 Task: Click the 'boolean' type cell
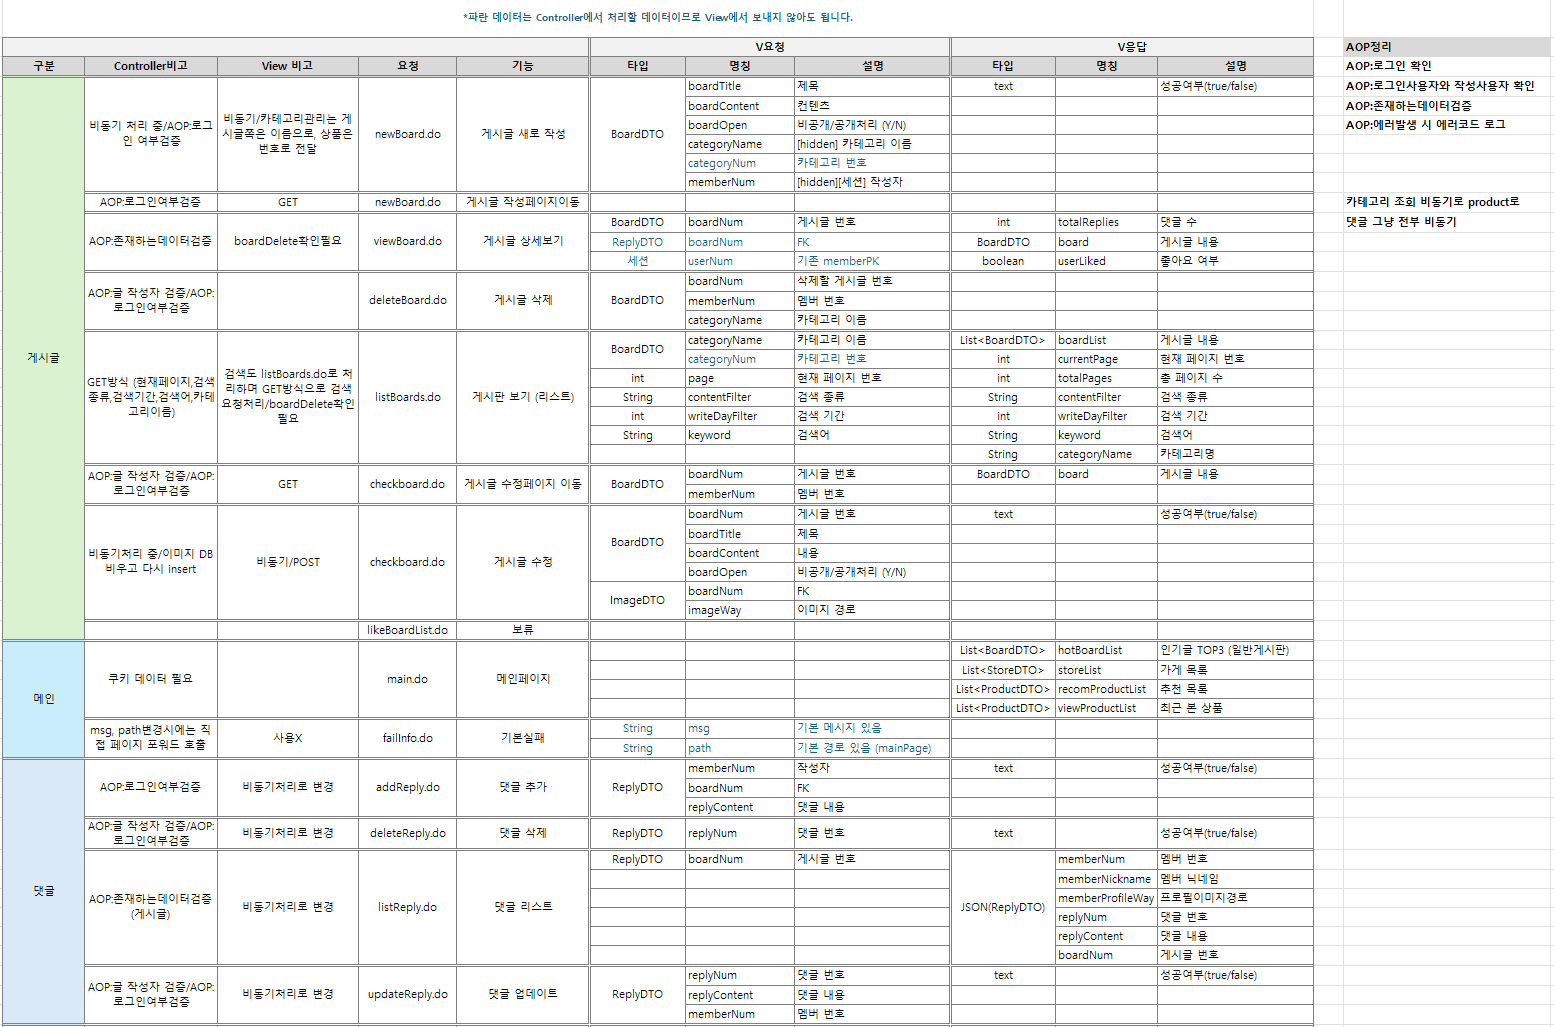(x=1003, y=261)
